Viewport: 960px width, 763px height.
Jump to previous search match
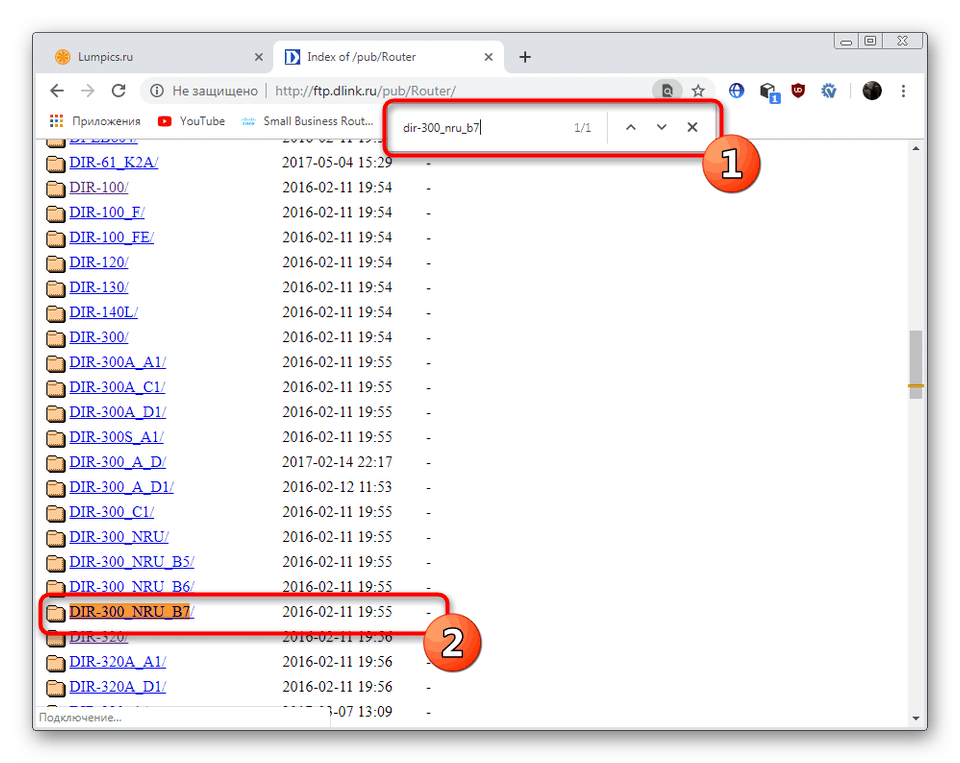[x=631, y=127]
